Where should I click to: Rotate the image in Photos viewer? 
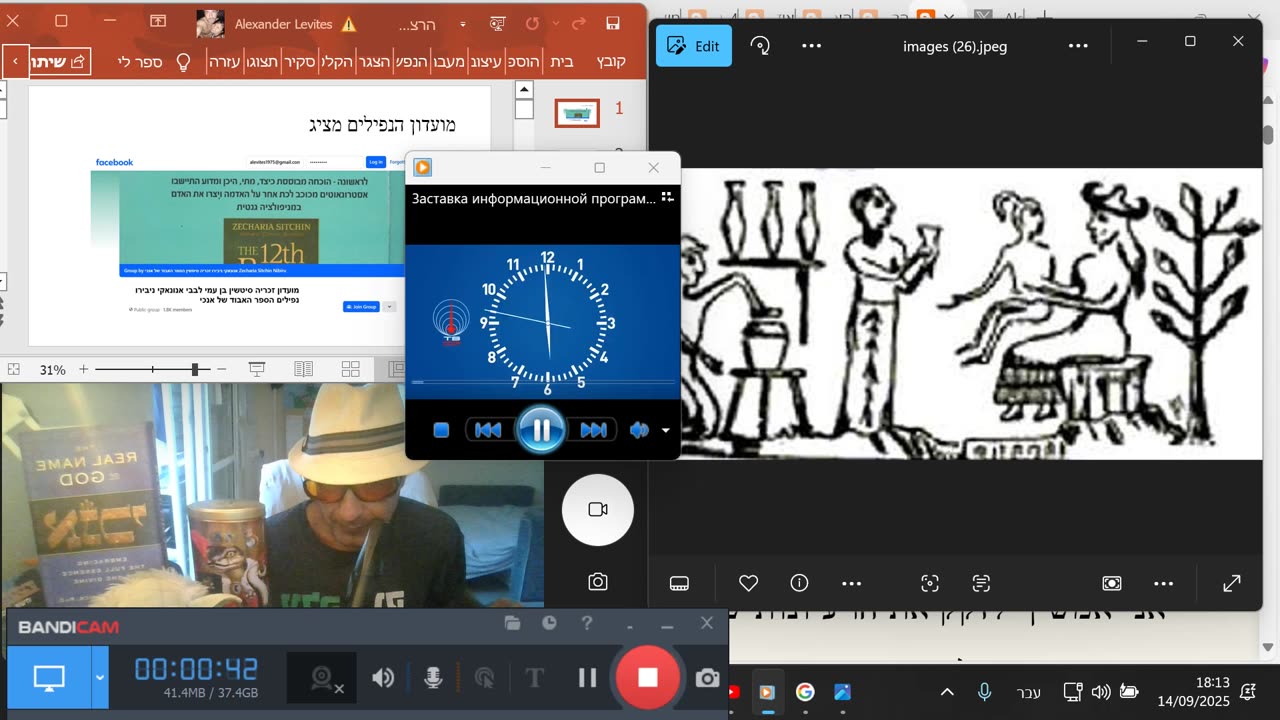pyautogui.click(x=761, y=46)
